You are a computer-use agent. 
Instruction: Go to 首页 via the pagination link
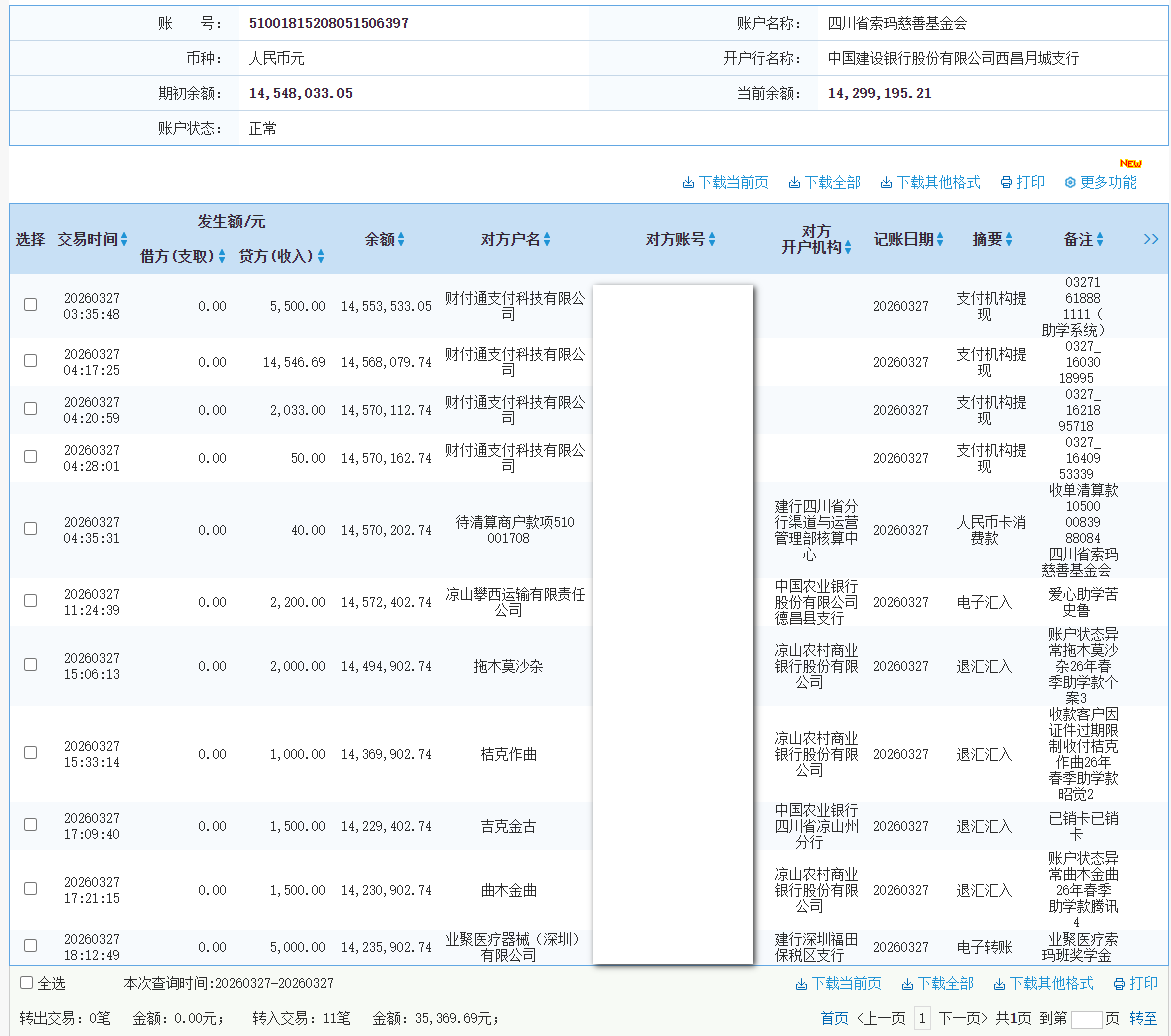click(x=834, y=1017)
